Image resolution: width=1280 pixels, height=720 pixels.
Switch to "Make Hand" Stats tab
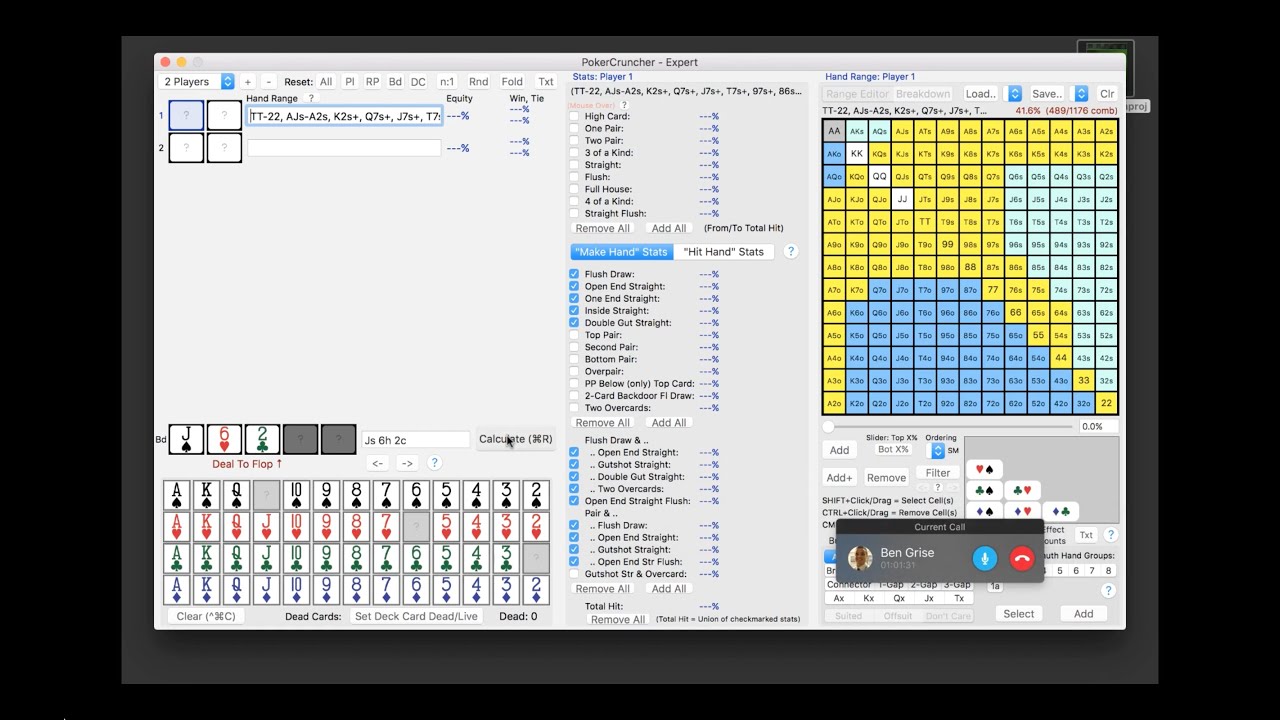(x=621, y=252)
